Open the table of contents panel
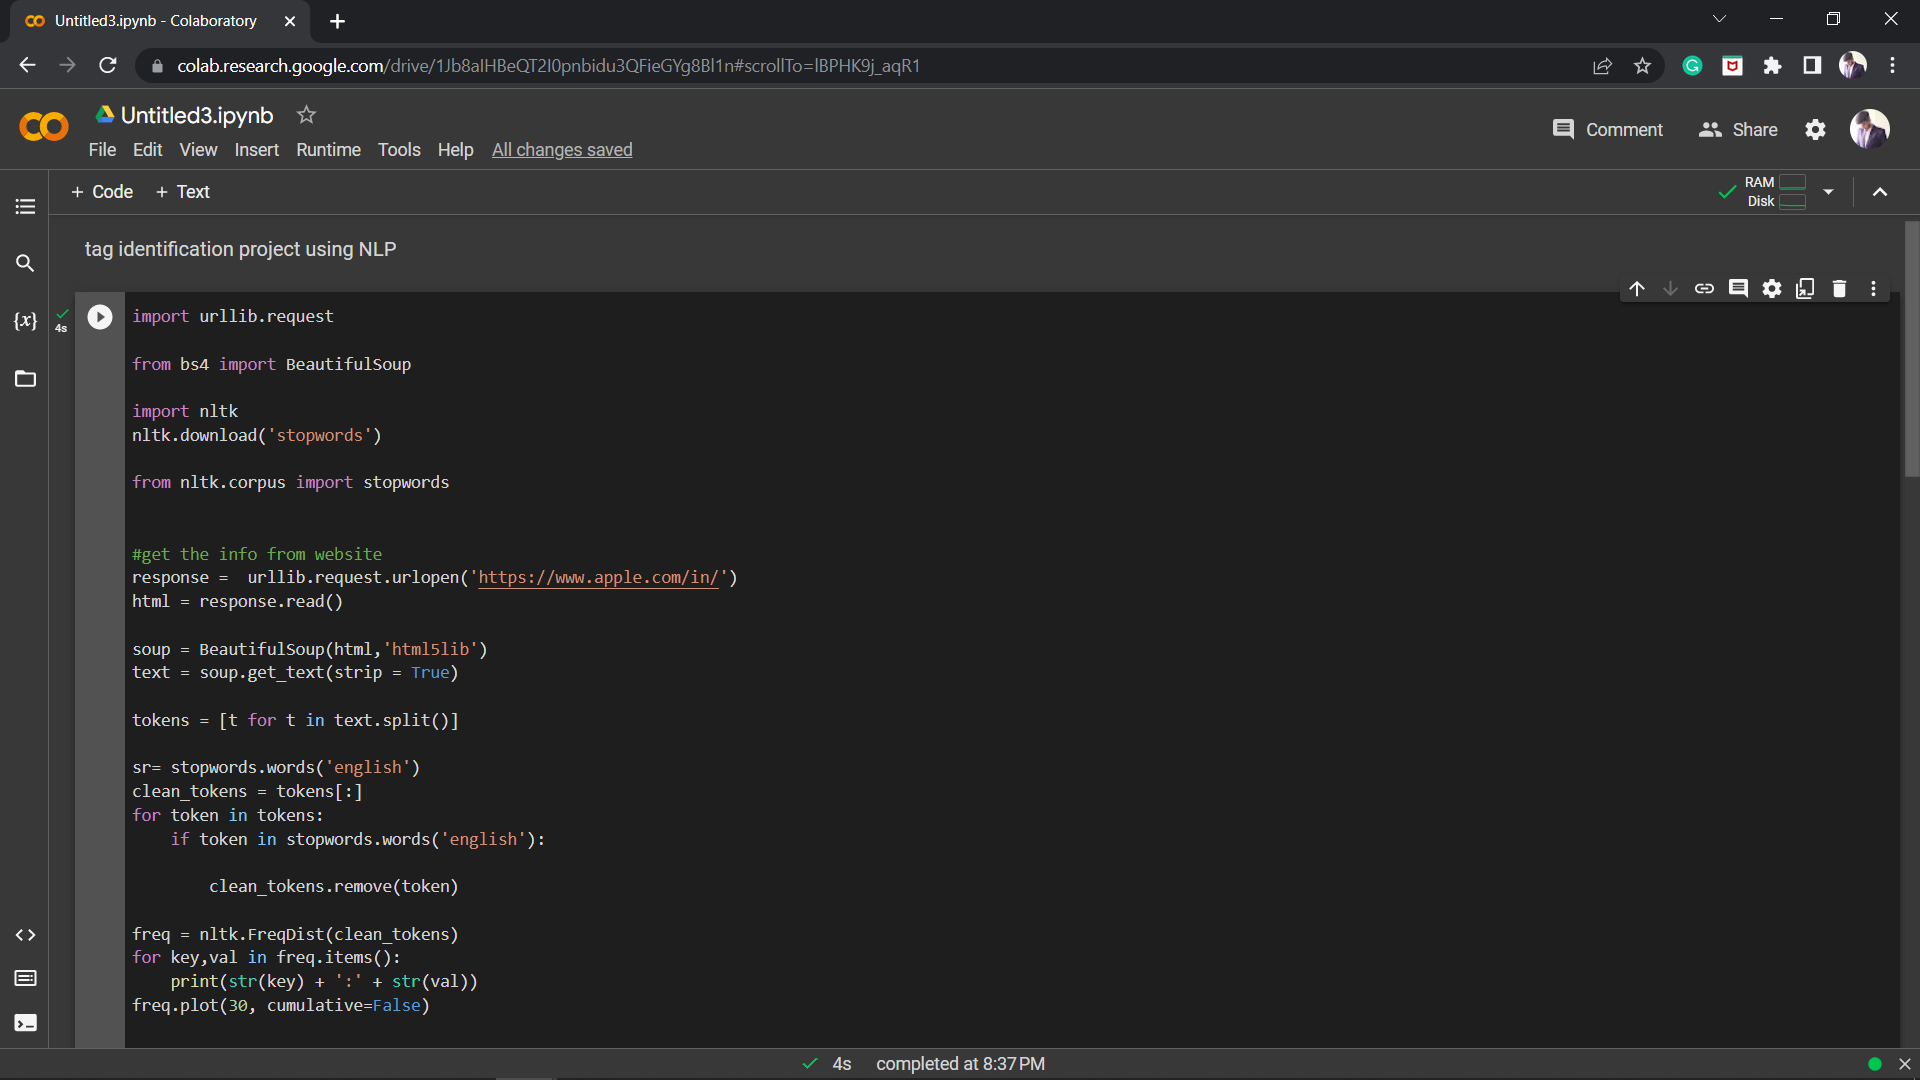 click(x=25, y=207)
